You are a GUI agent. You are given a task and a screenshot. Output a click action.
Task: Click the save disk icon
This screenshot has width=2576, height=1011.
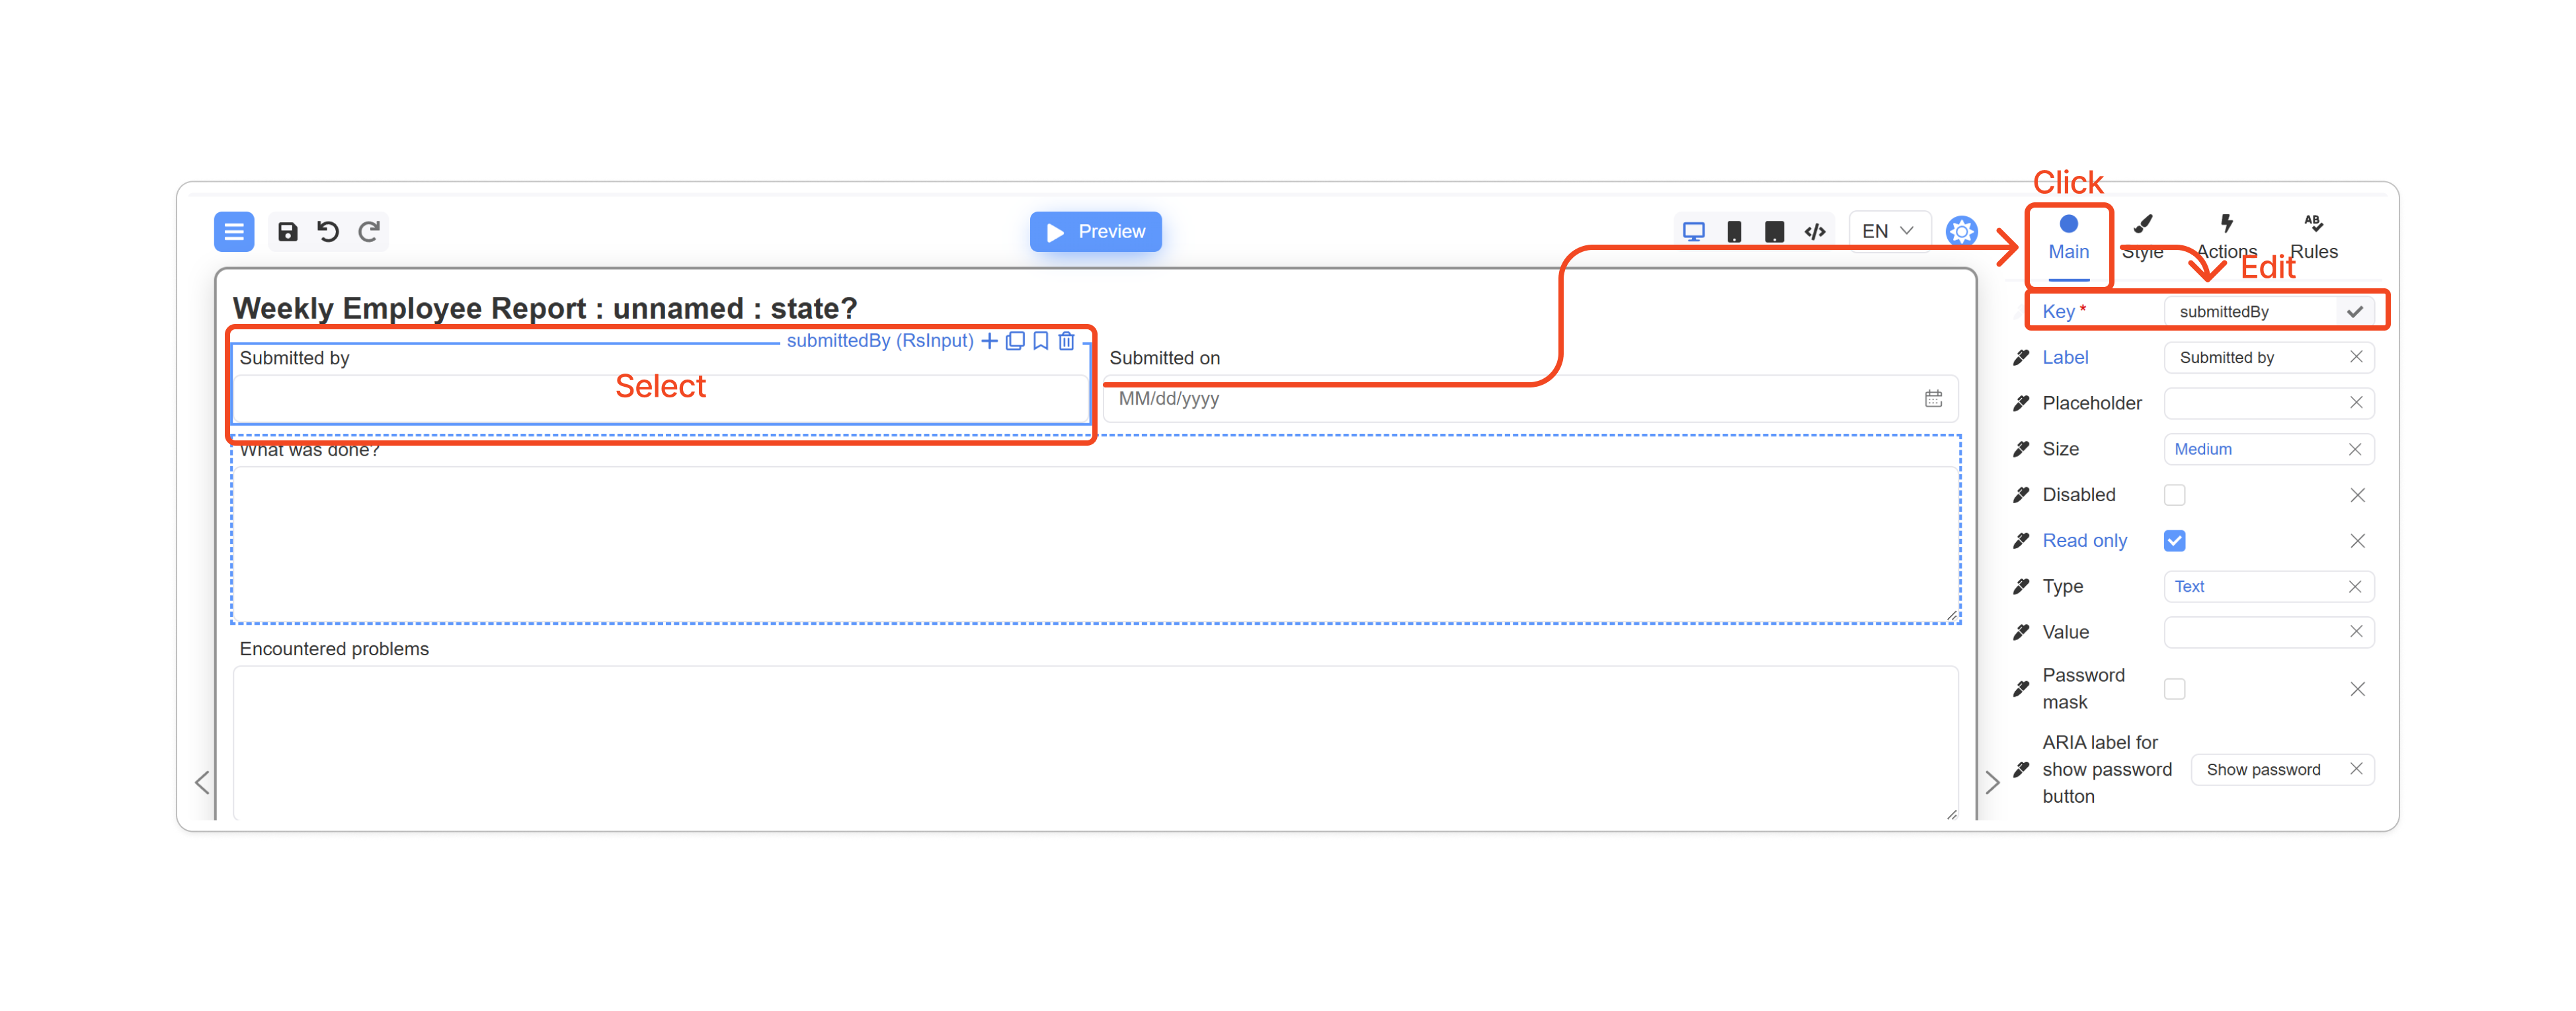click(287, 232)
